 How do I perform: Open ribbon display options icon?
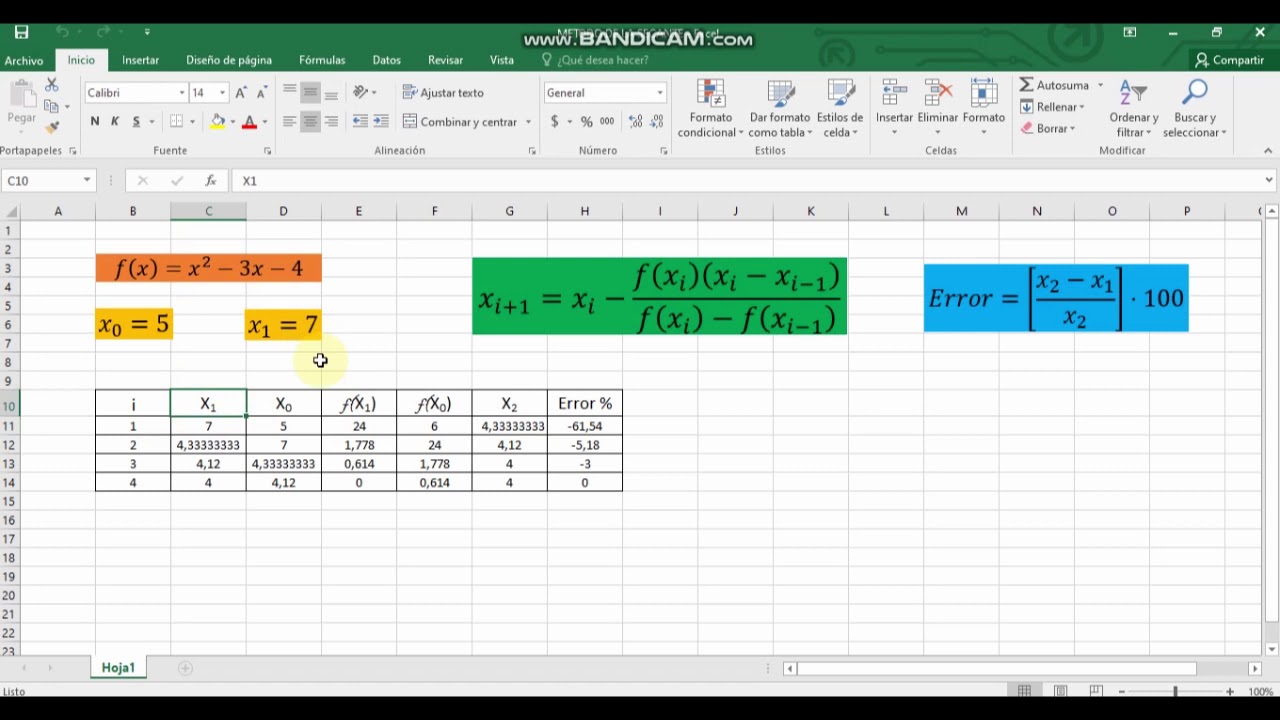coord(1130,33)
